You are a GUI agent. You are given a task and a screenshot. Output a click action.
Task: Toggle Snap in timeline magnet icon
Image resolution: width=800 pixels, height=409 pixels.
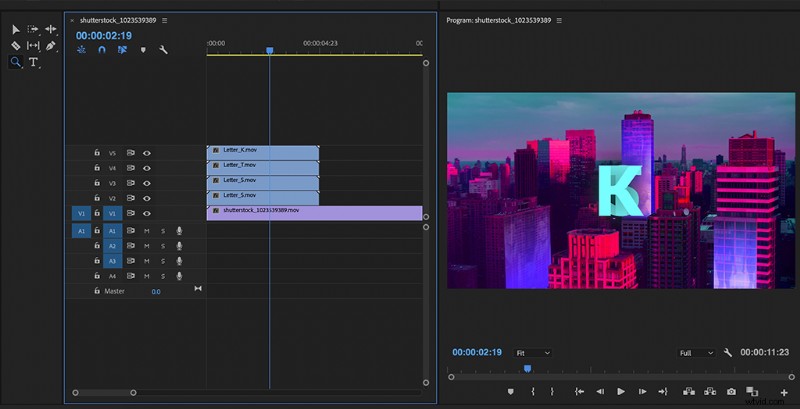coord(102,49)
